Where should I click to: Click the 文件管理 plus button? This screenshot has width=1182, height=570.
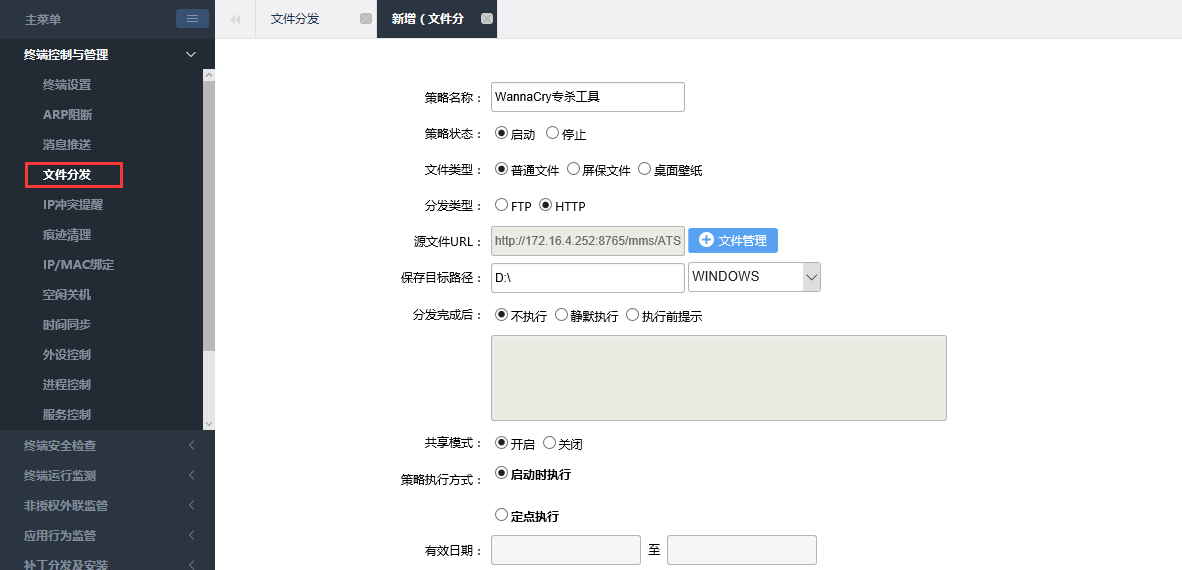732,240
